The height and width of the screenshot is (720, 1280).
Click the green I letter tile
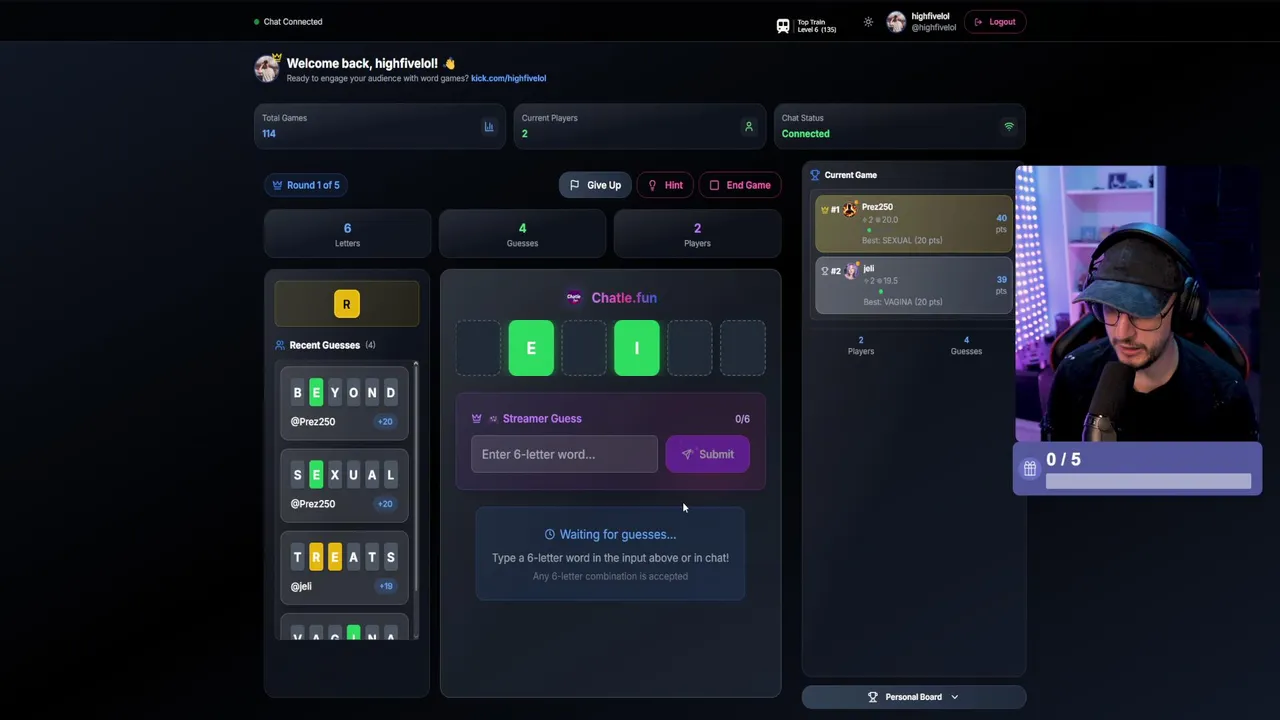point(637,348)
